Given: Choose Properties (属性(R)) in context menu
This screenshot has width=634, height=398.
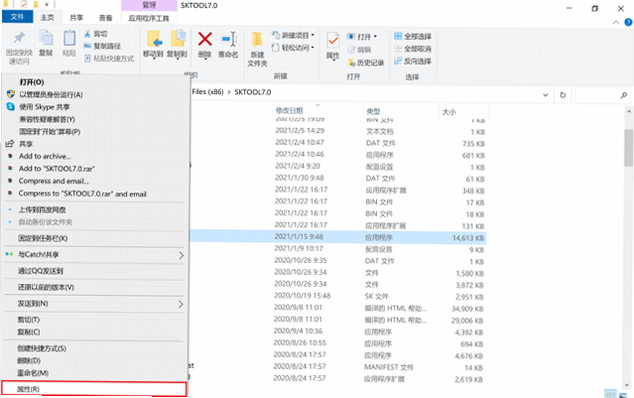Looking at the screenshot, I should tap(94, 389).
